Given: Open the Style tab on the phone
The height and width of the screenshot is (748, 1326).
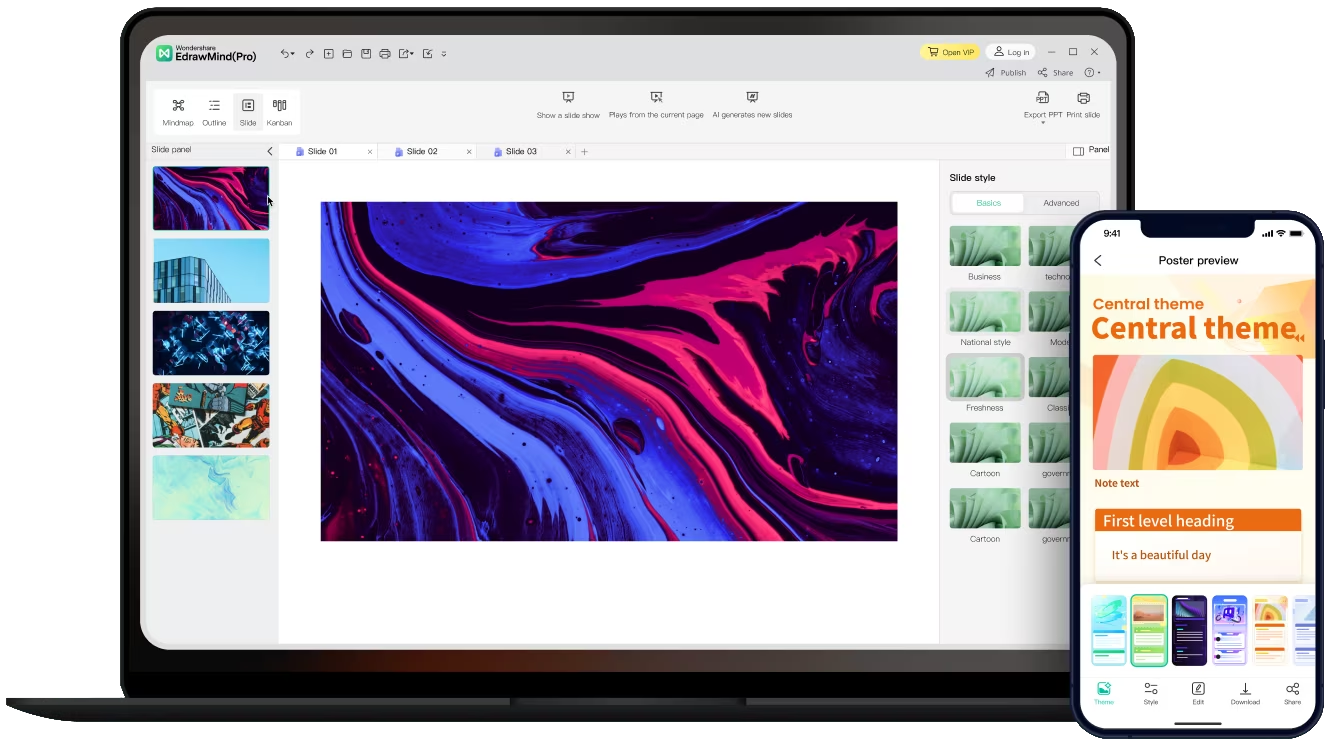Looking at the screenshot, I should [1151, 693].
